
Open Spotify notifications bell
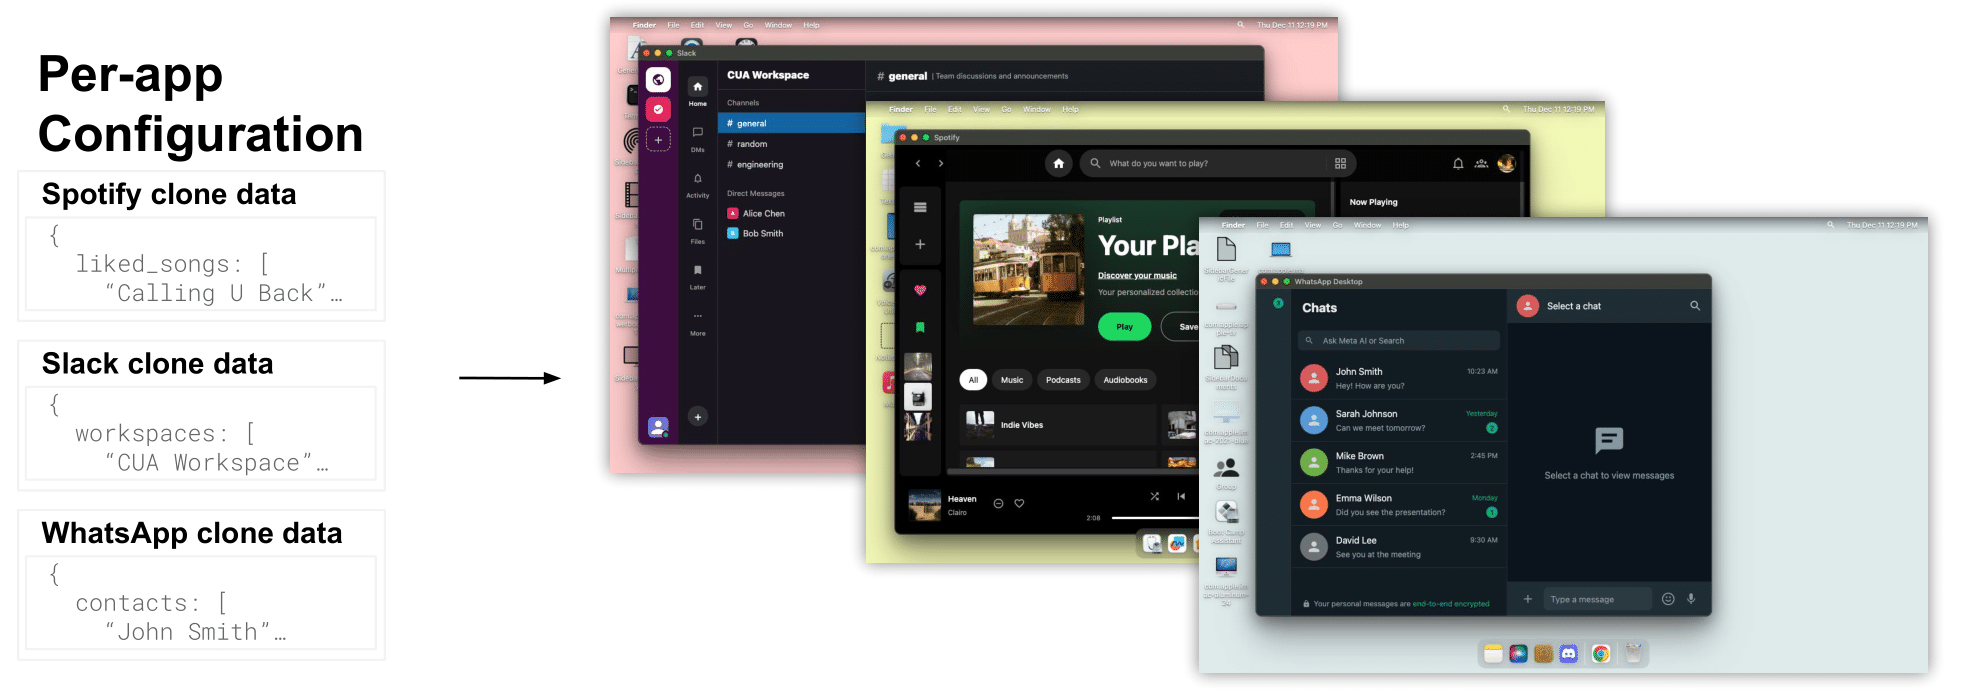point(1457,164)
